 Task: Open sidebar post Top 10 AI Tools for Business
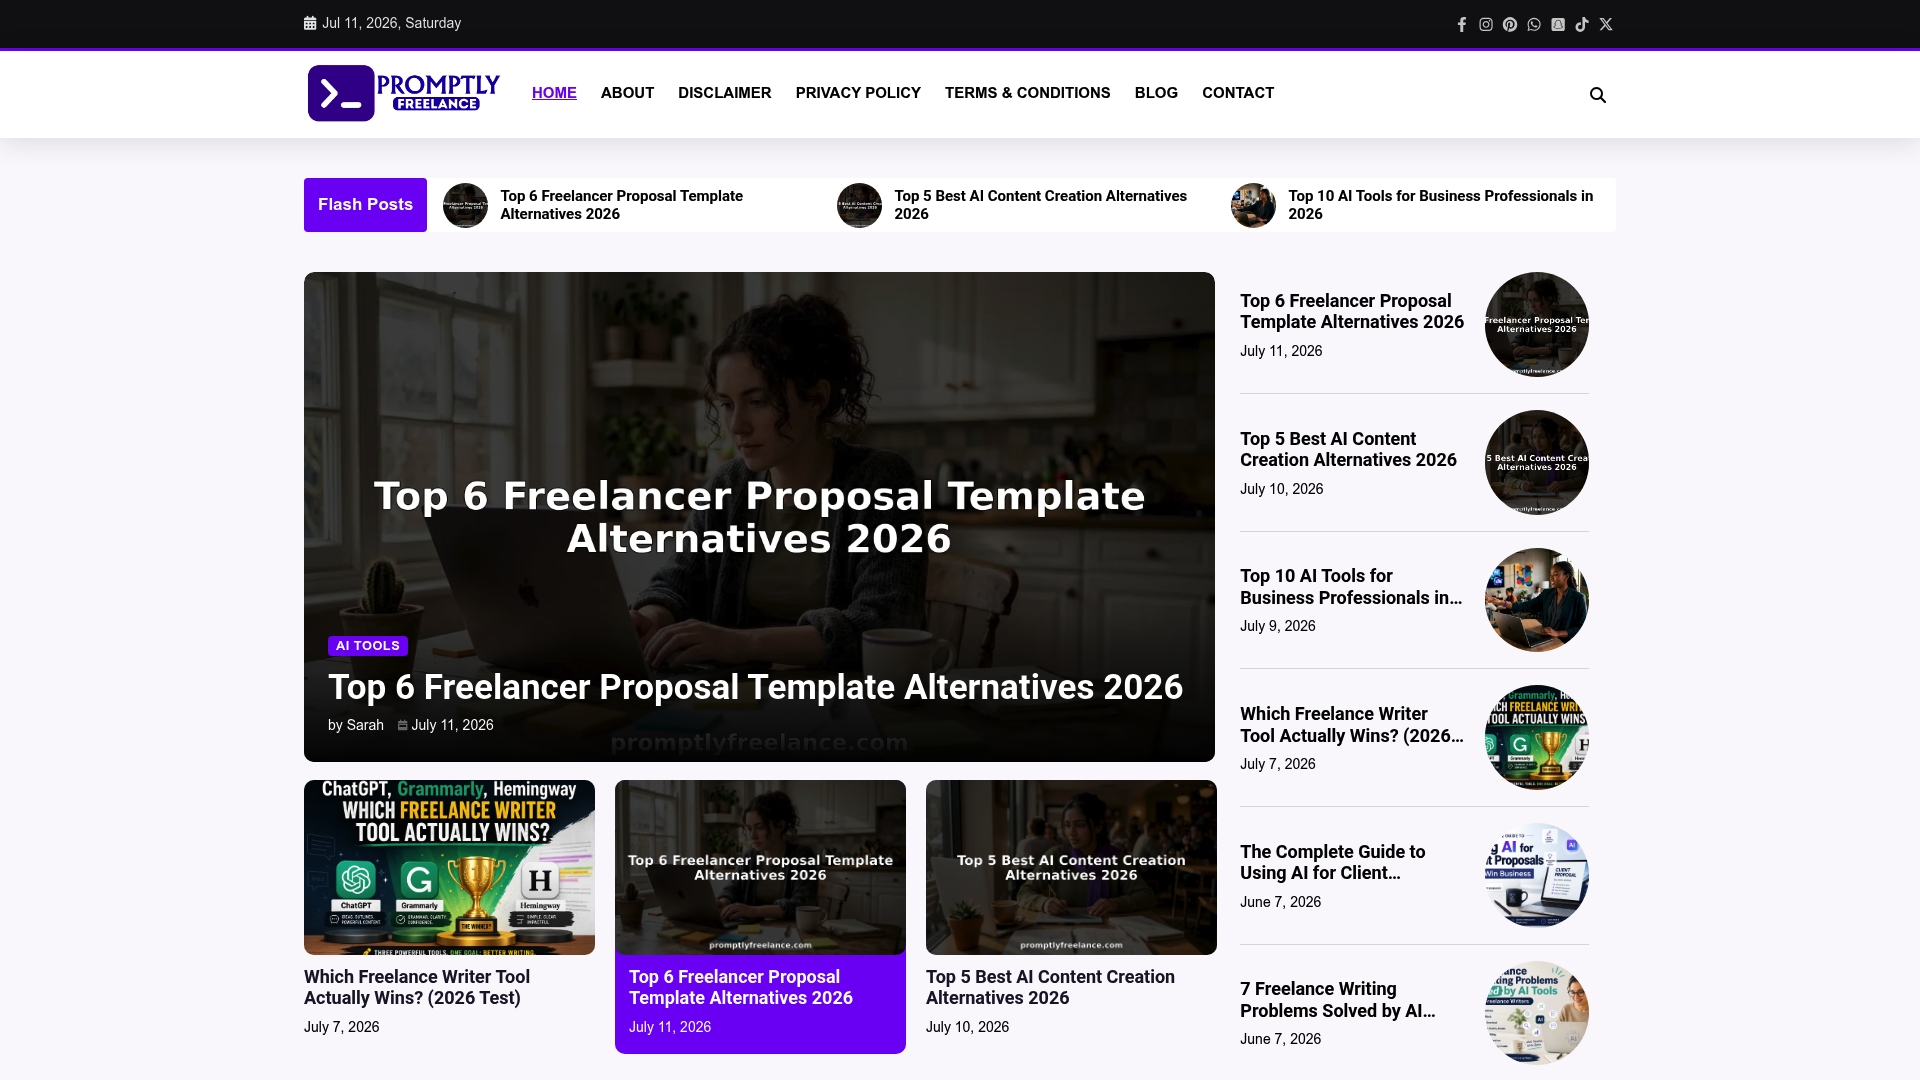pyautogui.click(x=1351, y=587)
